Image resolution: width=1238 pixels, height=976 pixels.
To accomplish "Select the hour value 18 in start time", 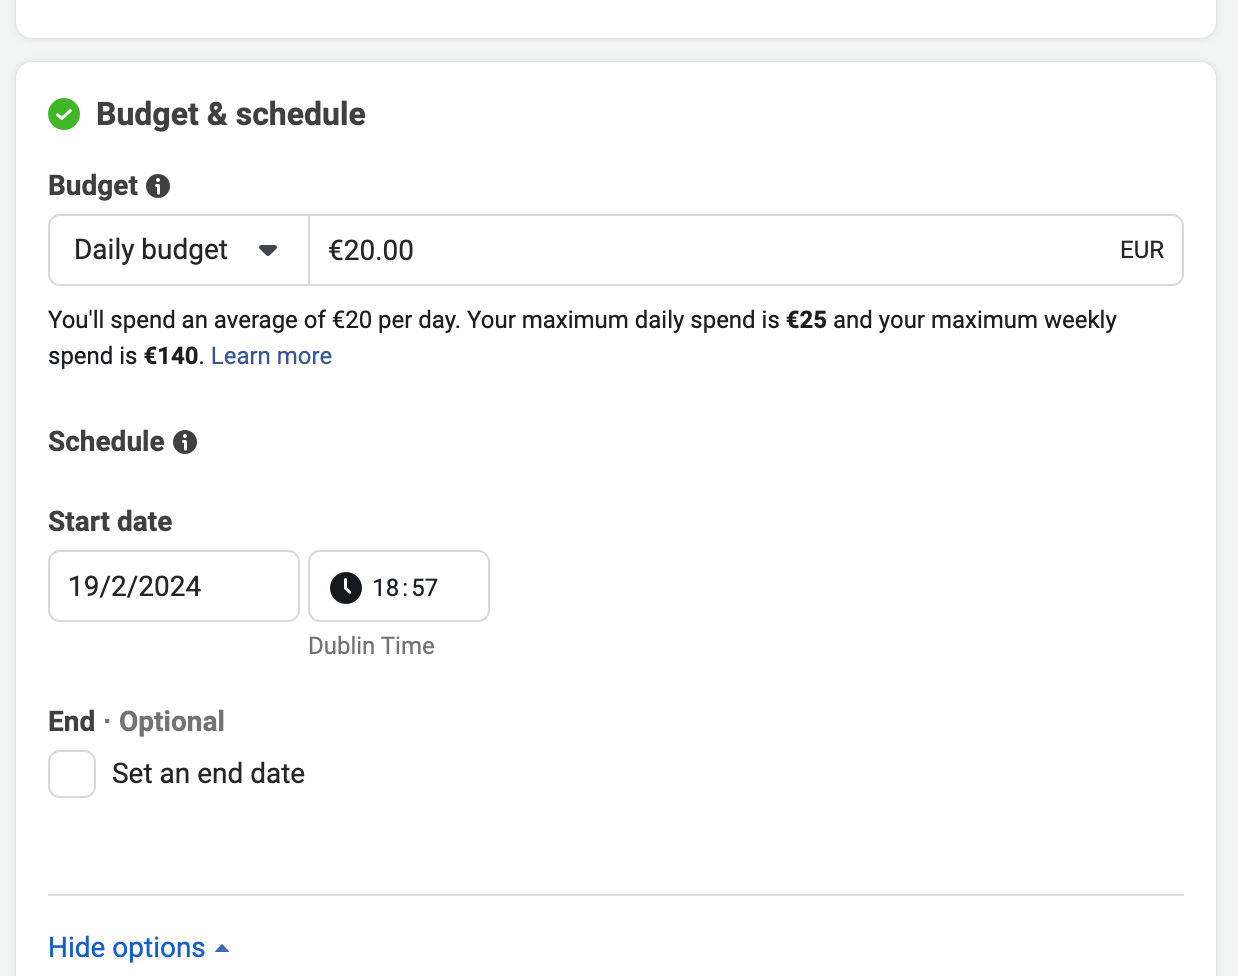I will point(386,588).
